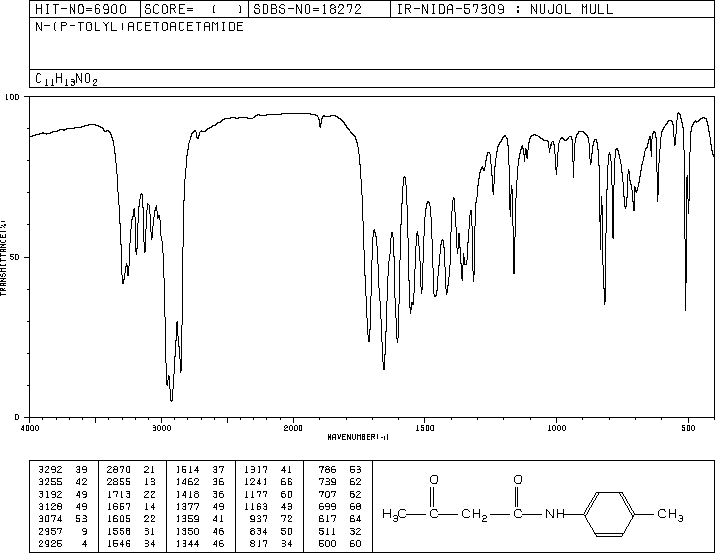Select peak value 817 in peak table
Screen dimensions: 715x553
(259, 543)
